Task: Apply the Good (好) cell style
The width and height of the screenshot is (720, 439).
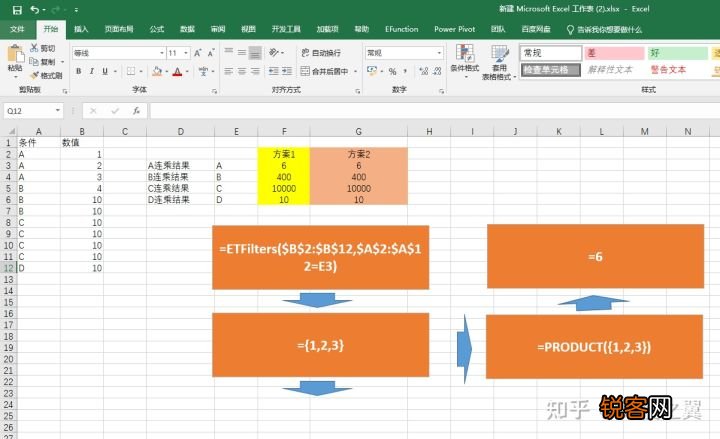Action: click(678, 53)
